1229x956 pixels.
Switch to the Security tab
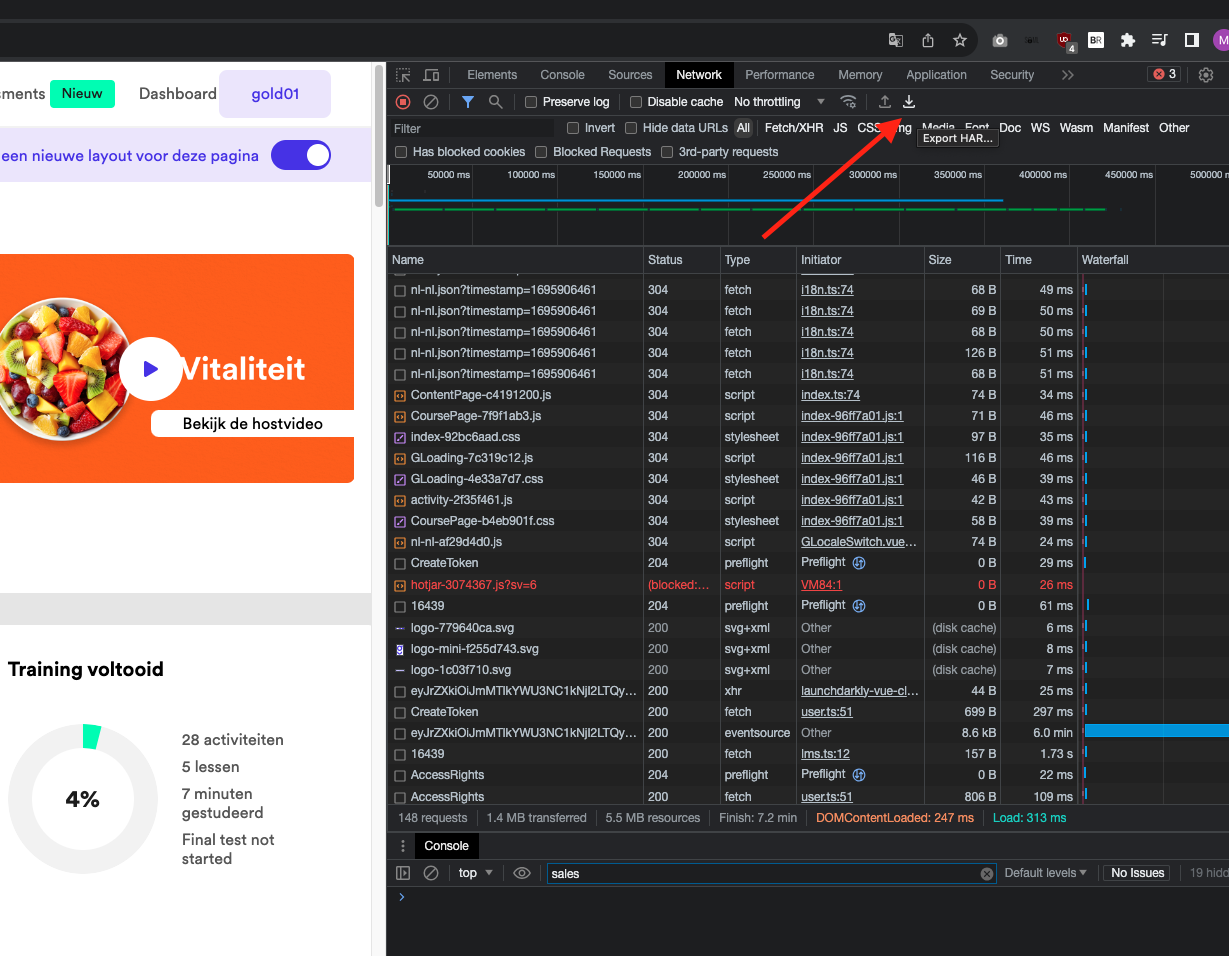pos(1012,75)
